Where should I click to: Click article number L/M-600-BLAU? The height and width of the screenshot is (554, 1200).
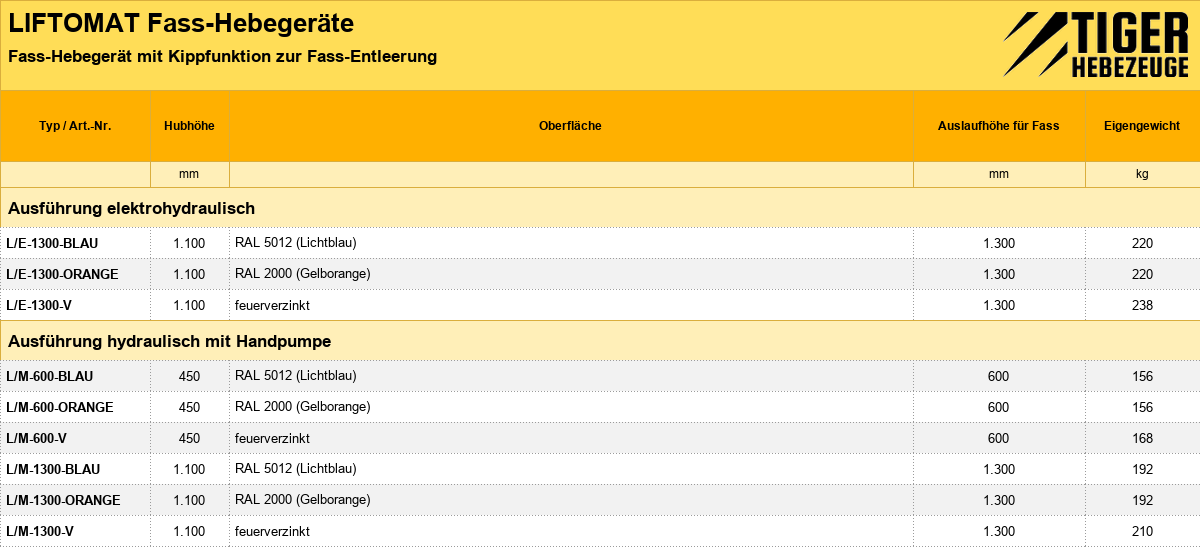50,376
